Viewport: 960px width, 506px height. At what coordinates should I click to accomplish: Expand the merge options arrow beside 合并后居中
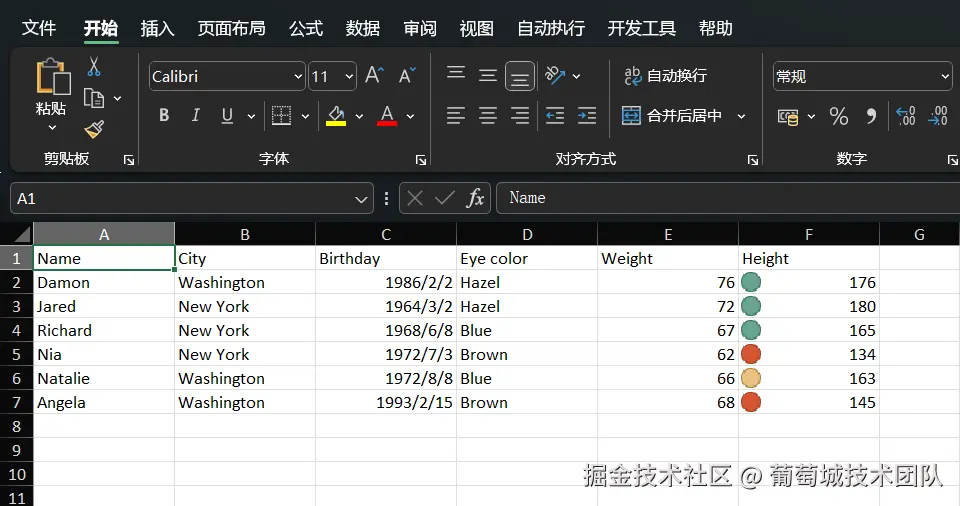coord(741,116)
